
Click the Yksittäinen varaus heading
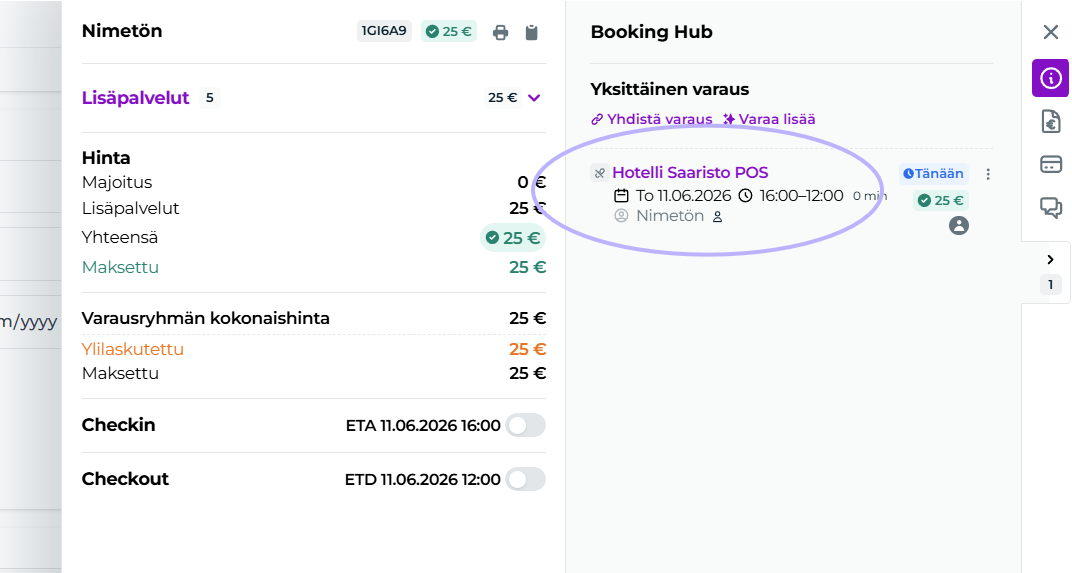point(669,89)
